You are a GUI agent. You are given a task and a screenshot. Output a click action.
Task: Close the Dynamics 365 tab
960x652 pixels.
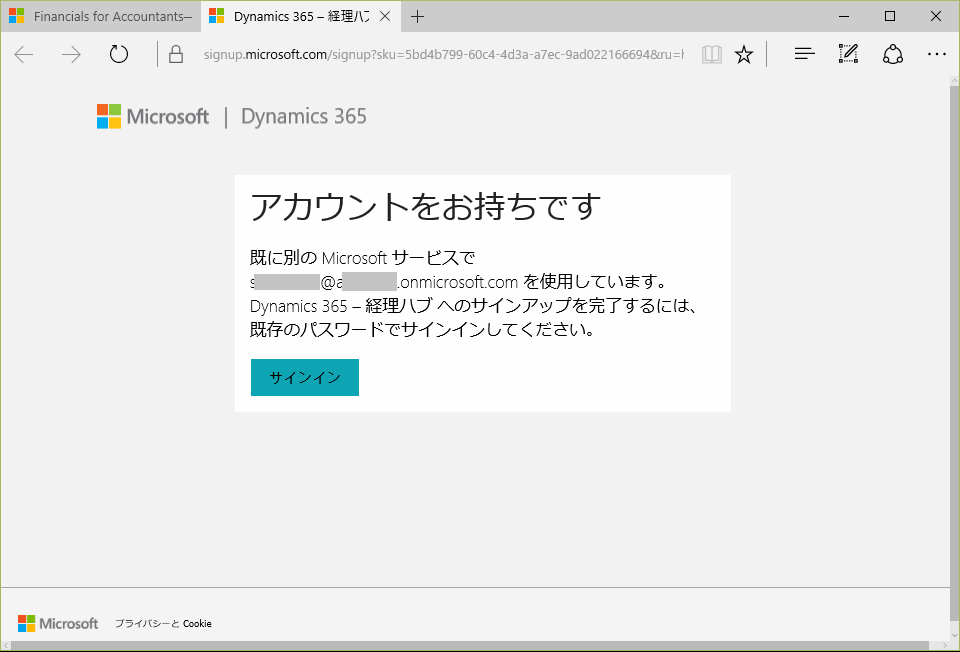coord(385,17)
